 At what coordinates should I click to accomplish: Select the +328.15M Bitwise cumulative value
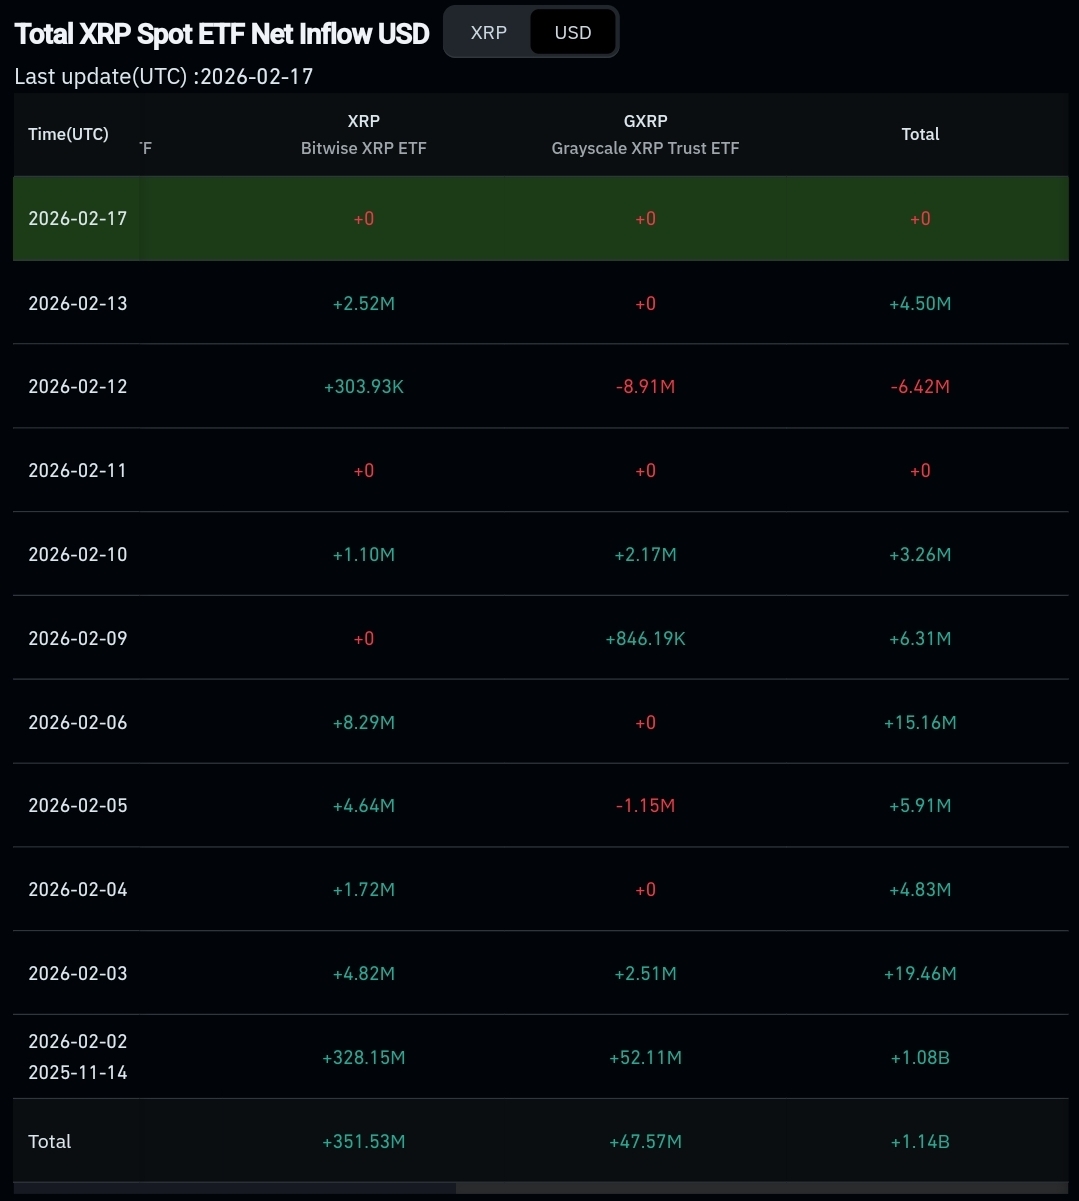click(363, 1058)
